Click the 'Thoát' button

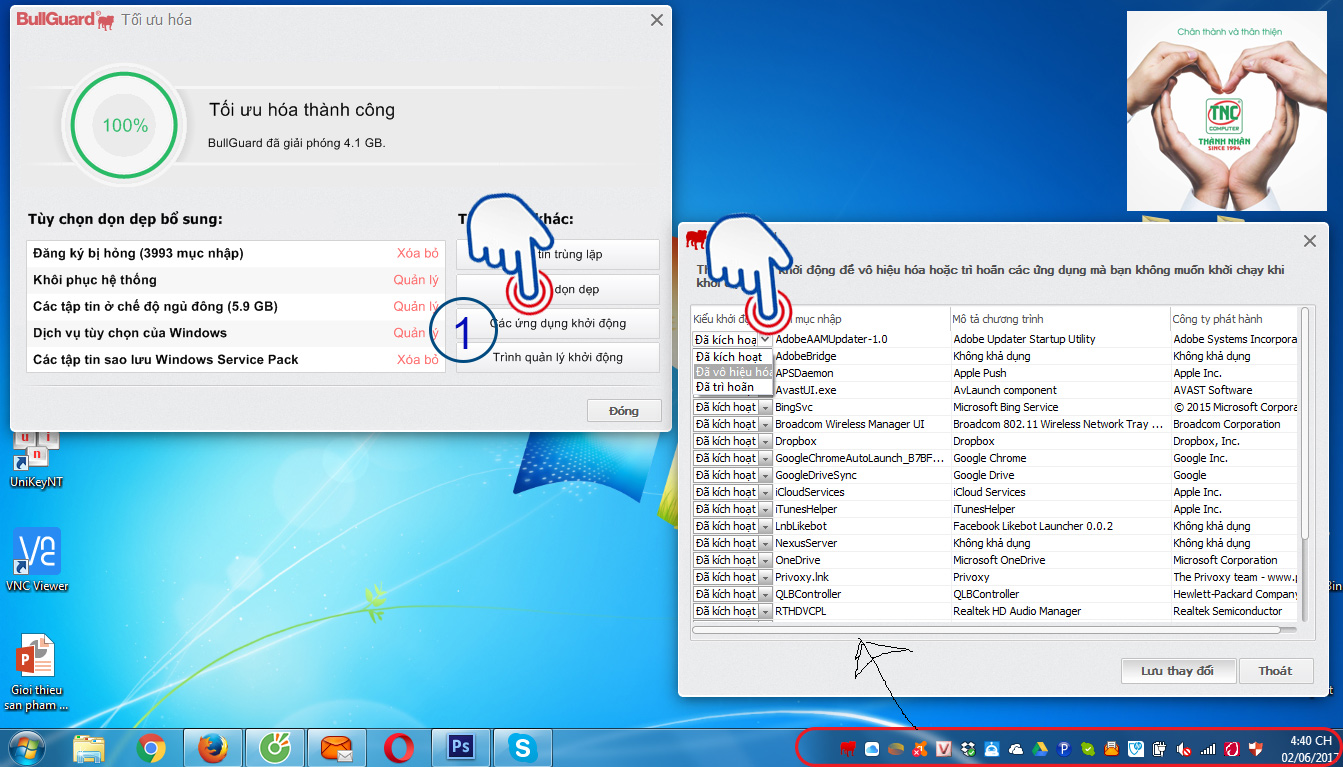[1275, 671]
